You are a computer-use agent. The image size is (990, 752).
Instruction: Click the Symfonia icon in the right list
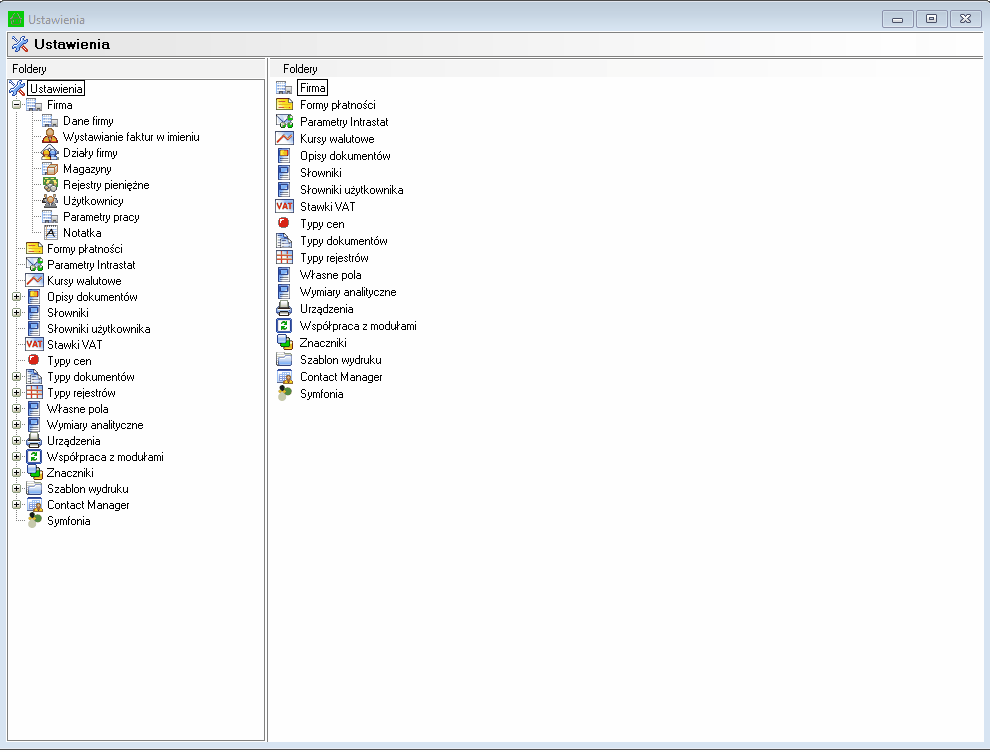[284, 394]
